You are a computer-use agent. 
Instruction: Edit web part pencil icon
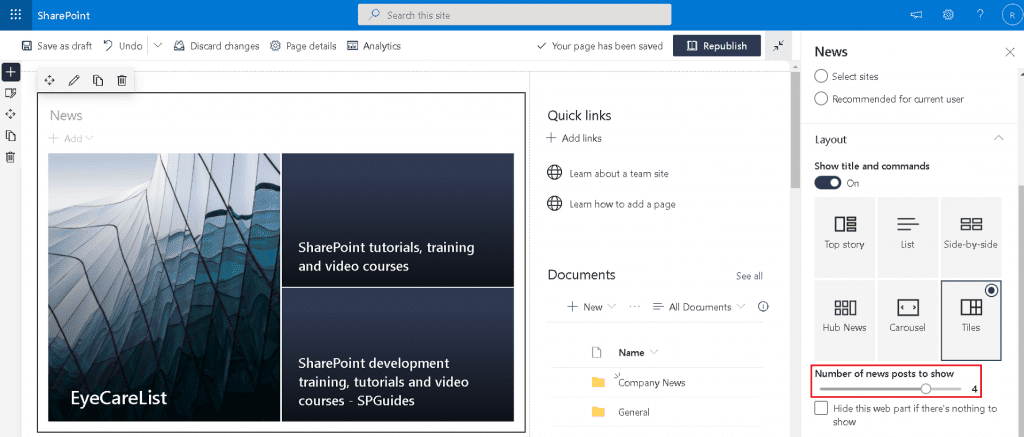point(74,80)
